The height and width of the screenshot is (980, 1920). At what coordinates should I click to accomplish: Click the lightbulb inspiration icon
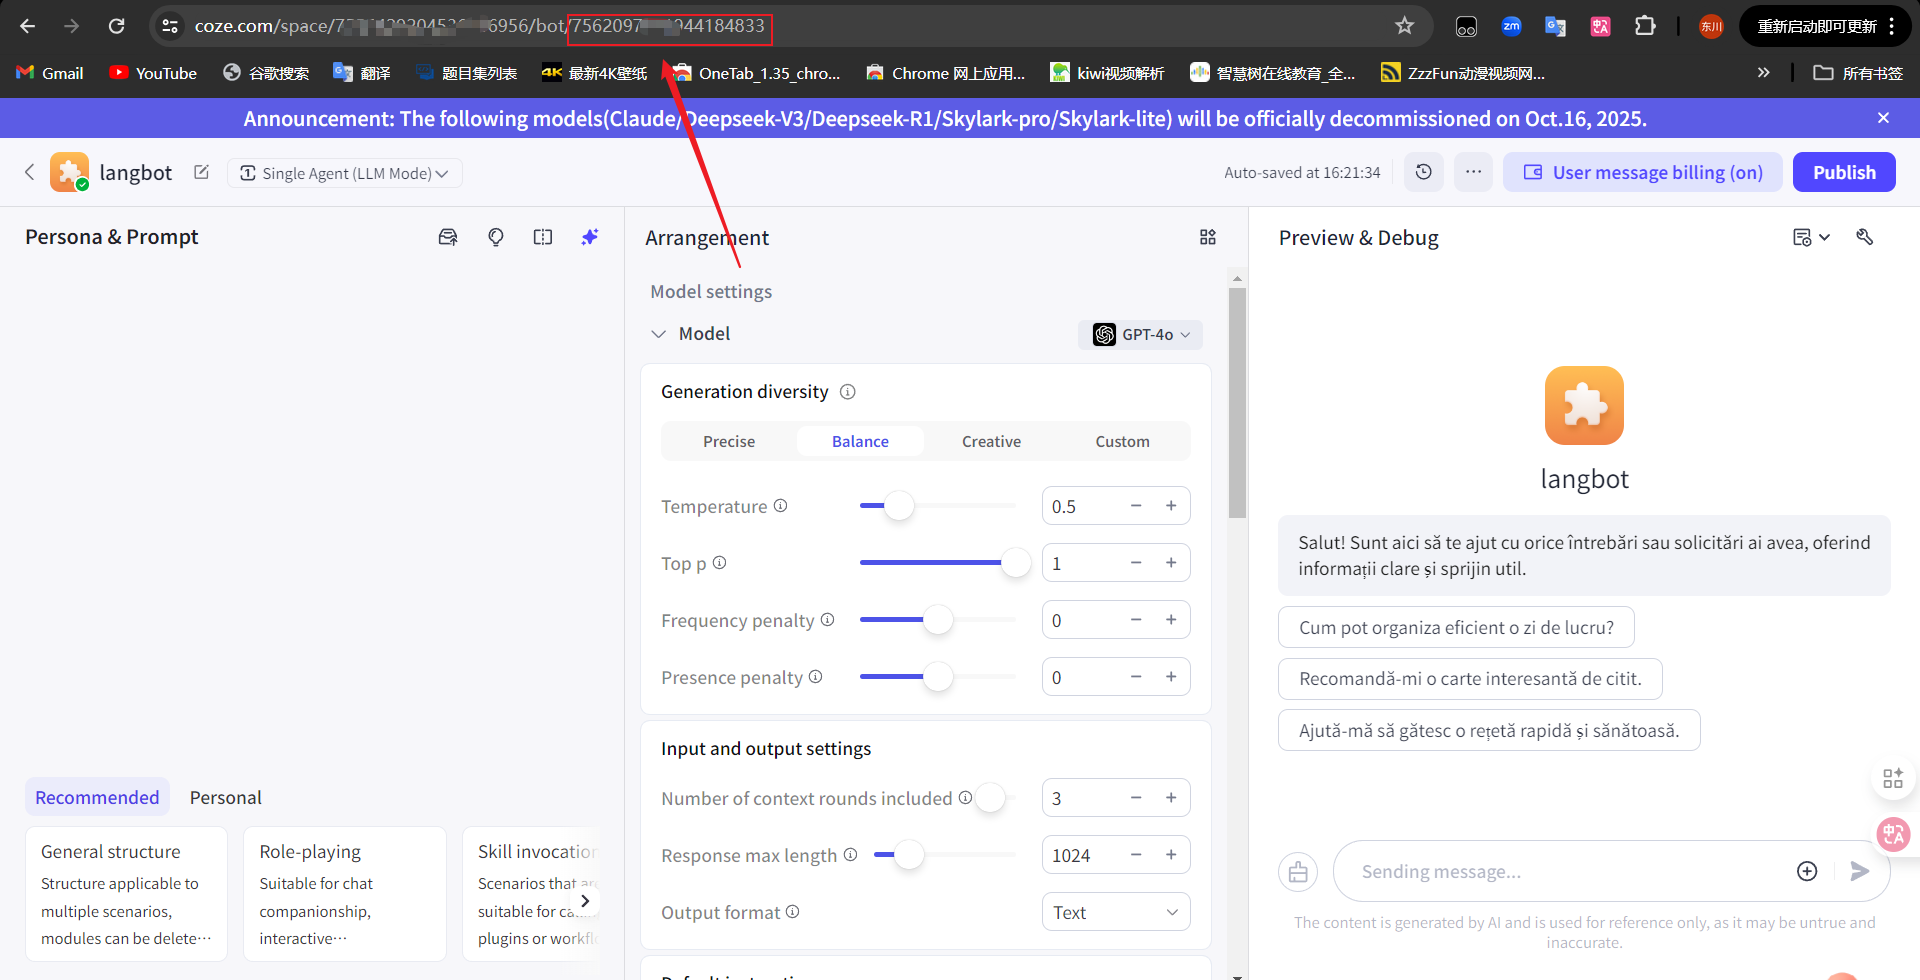[496, 237]
